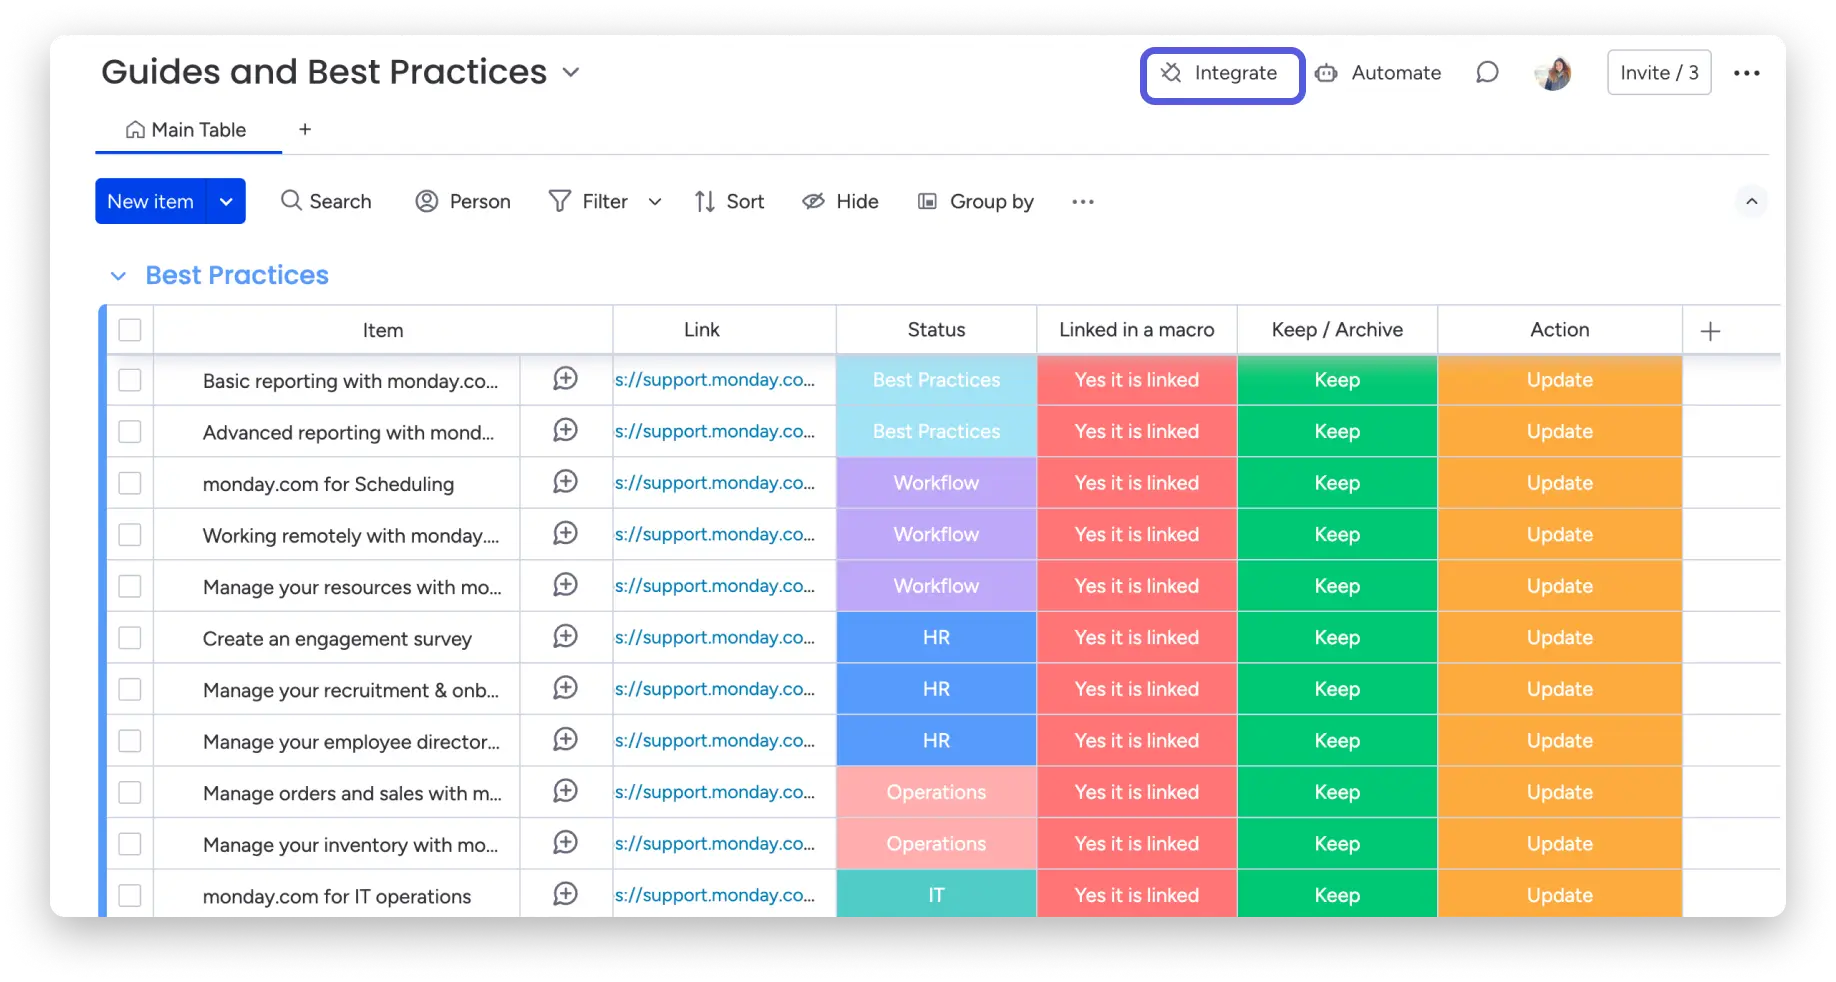Open the Integrate panel
The height and width of the screenshot is (982, 1836).
click(1222, 74)
